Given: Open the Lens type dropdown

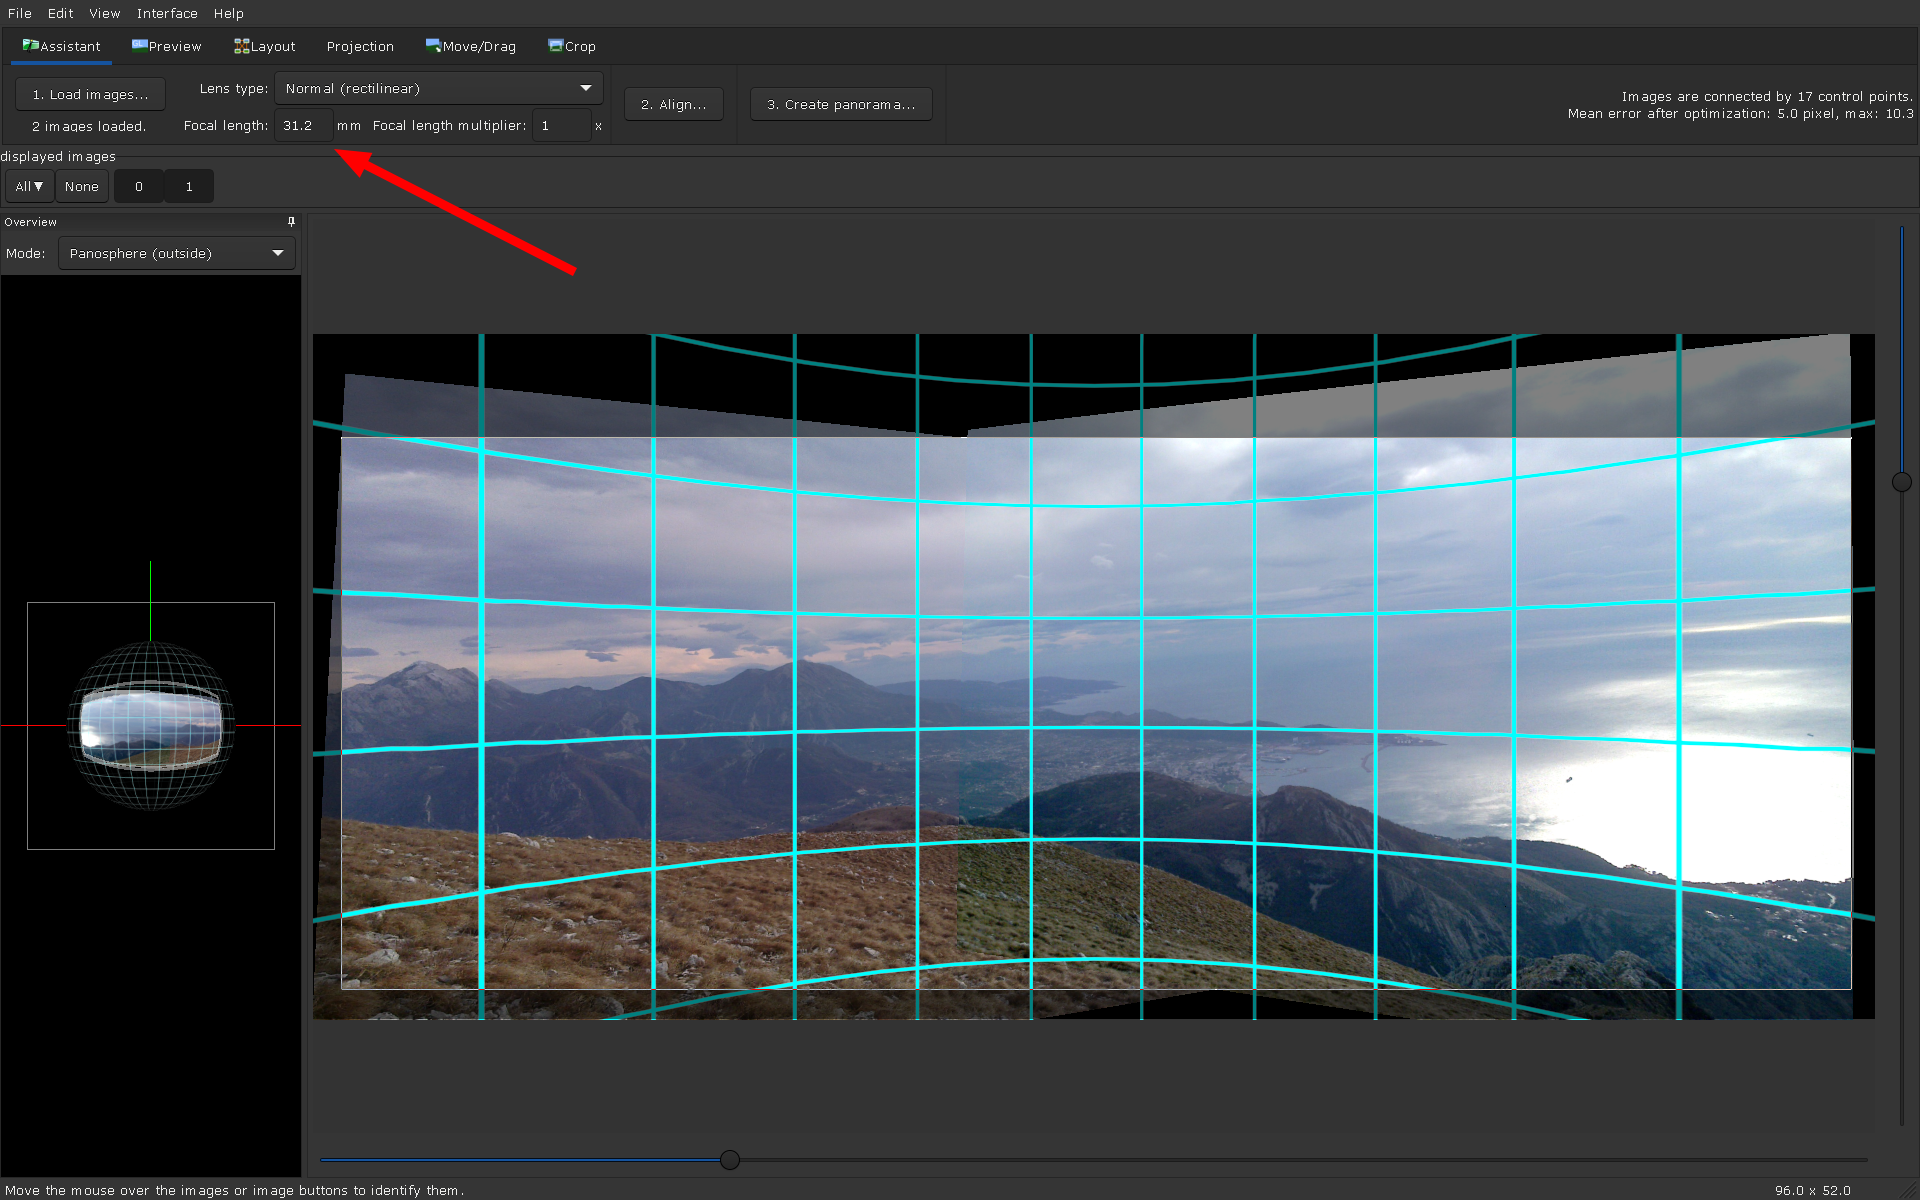Looking at the screenshot, I should tap(438, 88).
